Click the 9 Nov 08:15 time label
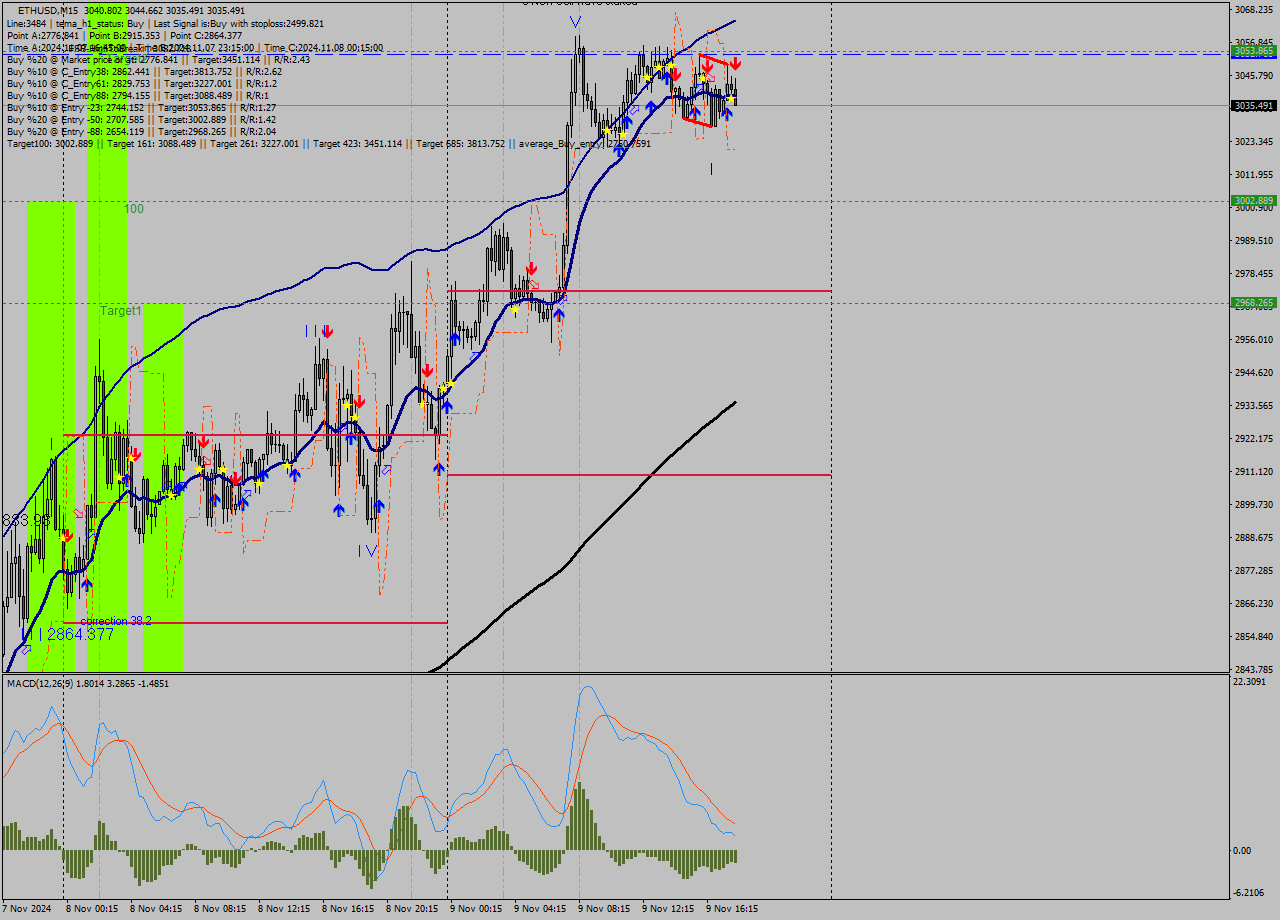Screen dimensions: 1280x920 click(x=604, y=909)
